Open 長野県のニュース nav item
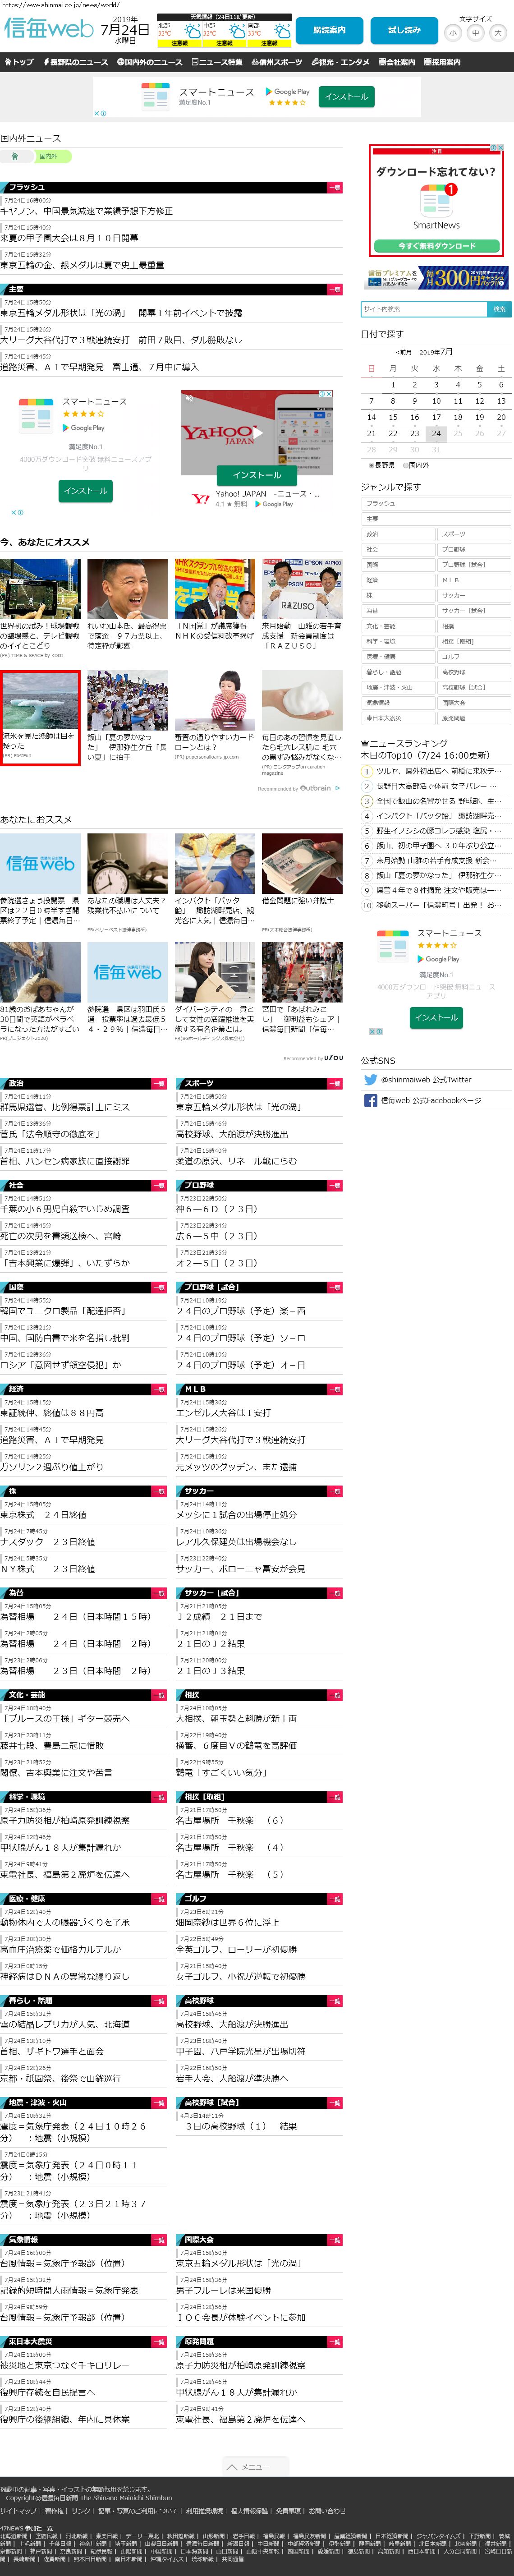The height and width of the screenshot is (2576, 514). pos(76,62)
